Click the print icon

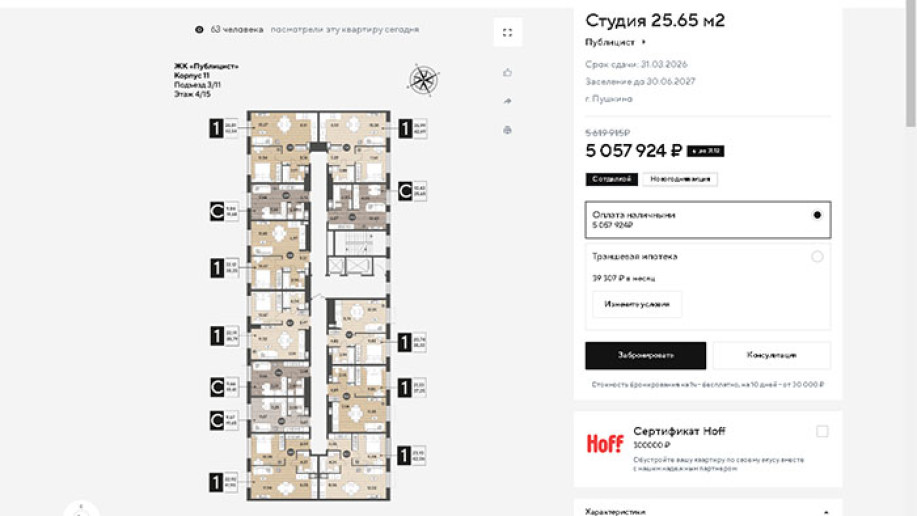click(508, 130)
